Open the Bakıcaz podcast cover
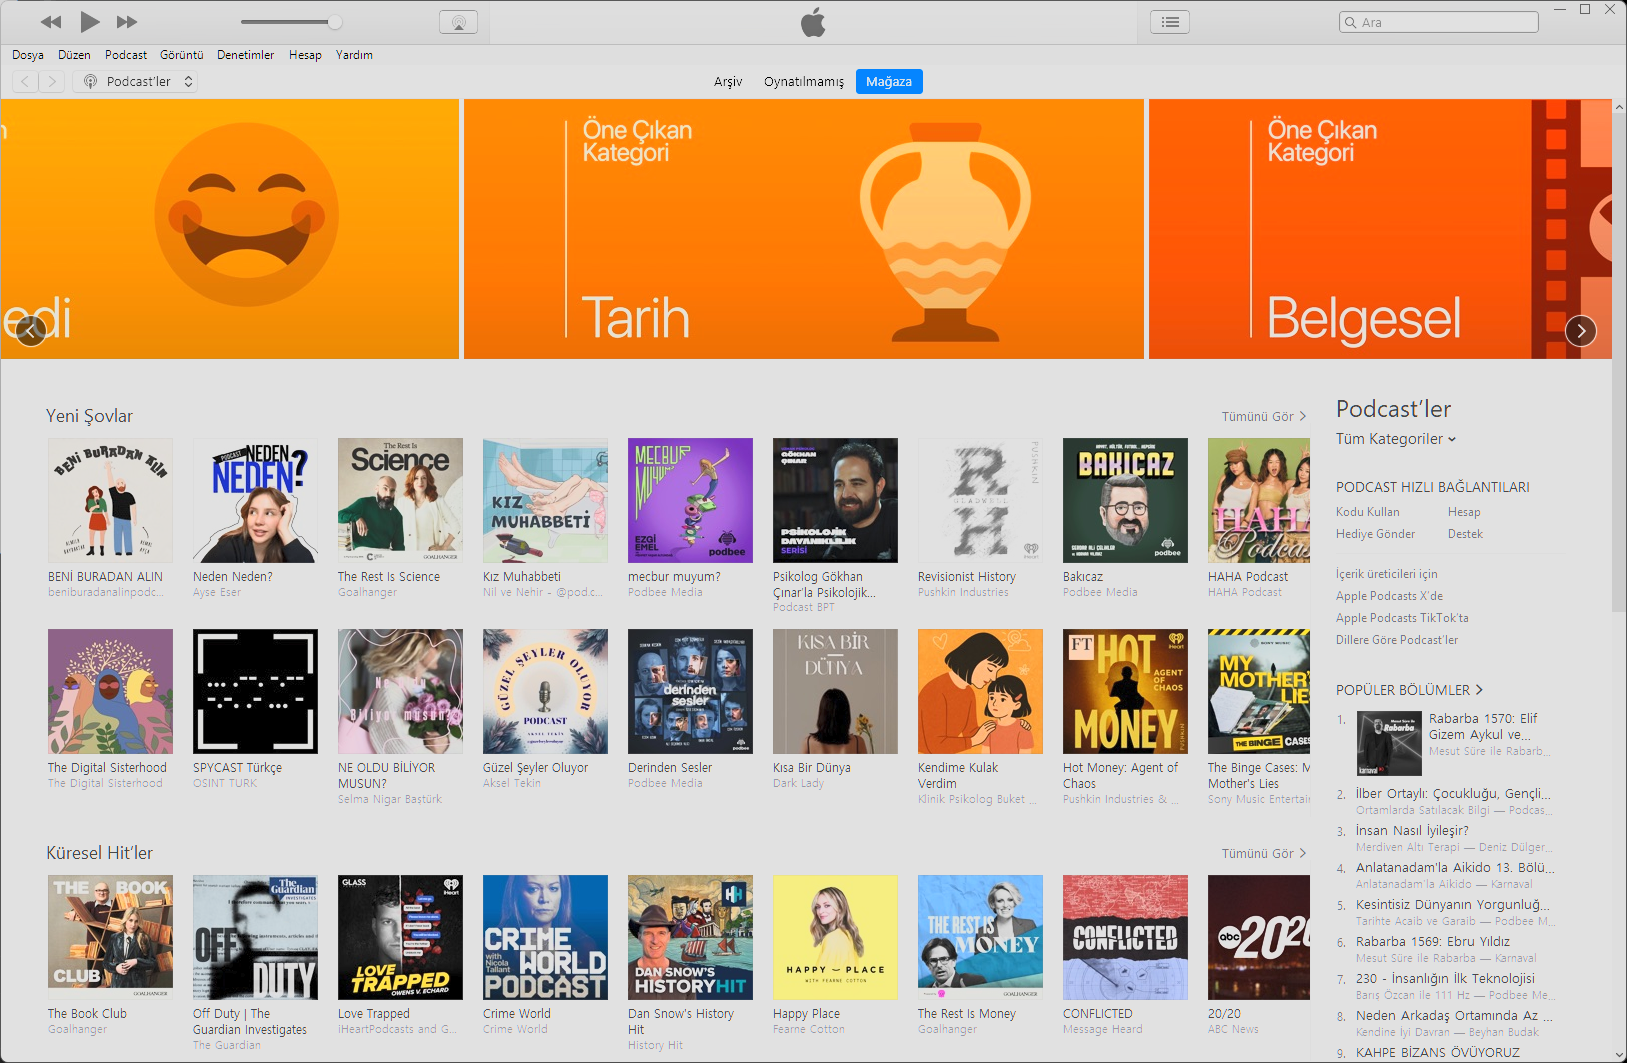Screen dimensions: 1627x1063 (x=1125, y=500)
